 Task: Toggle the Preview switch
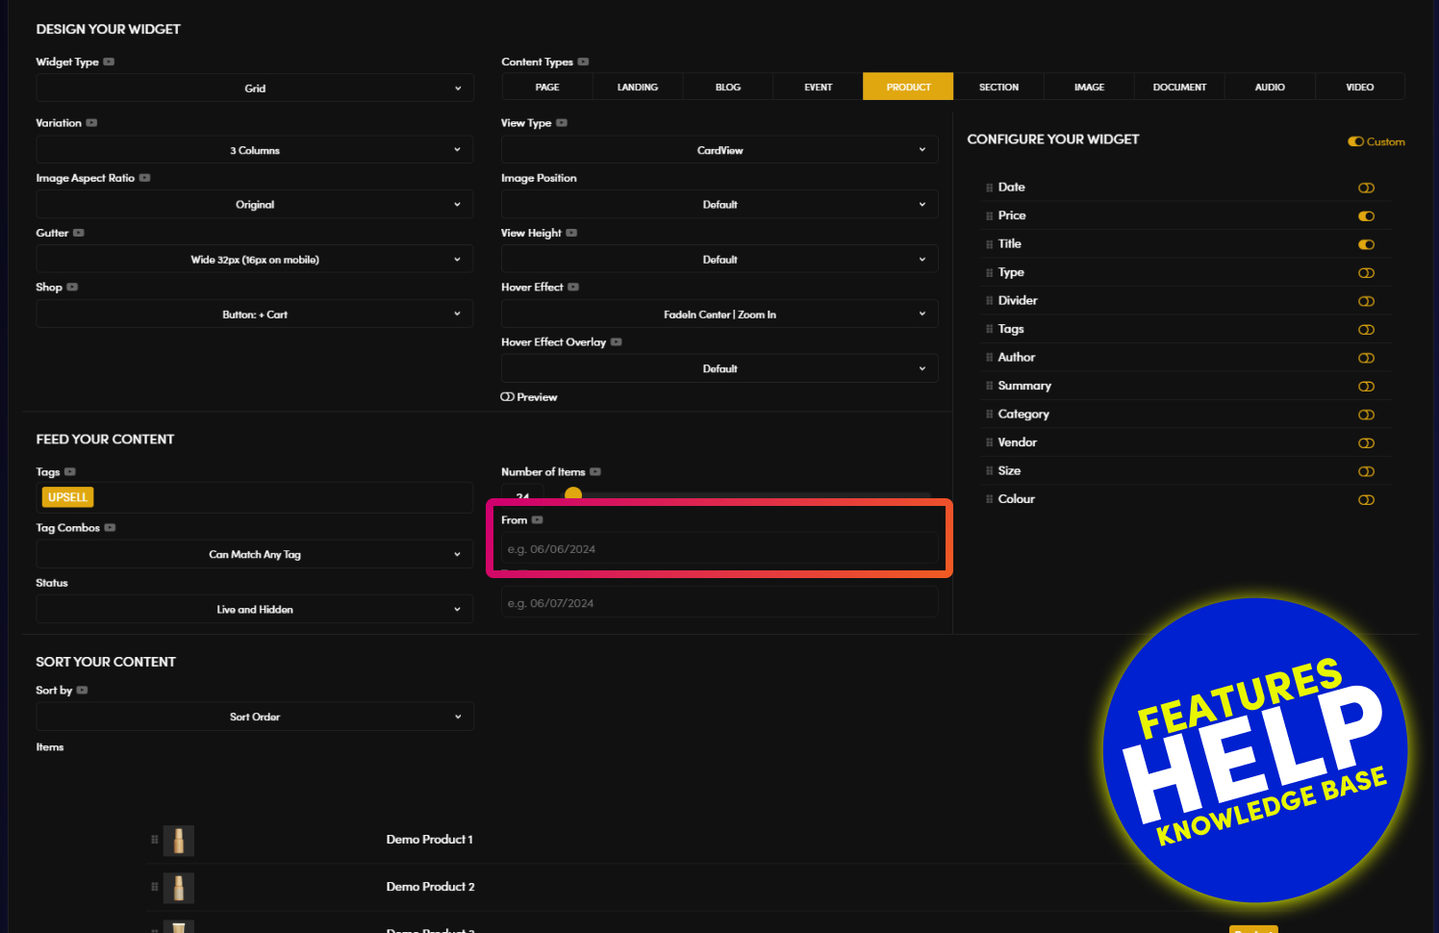[x=508, y=397]
